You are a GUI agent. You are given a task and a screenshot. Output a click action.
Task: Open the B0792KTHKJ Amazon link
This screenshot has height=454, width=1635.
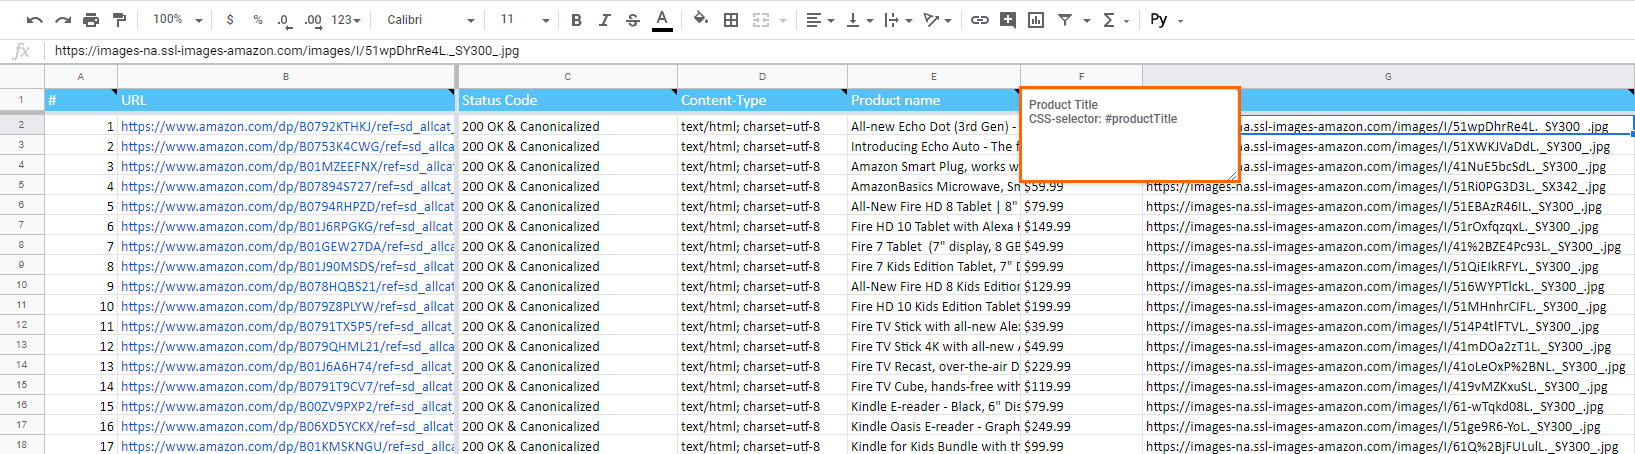pos(287,126)
